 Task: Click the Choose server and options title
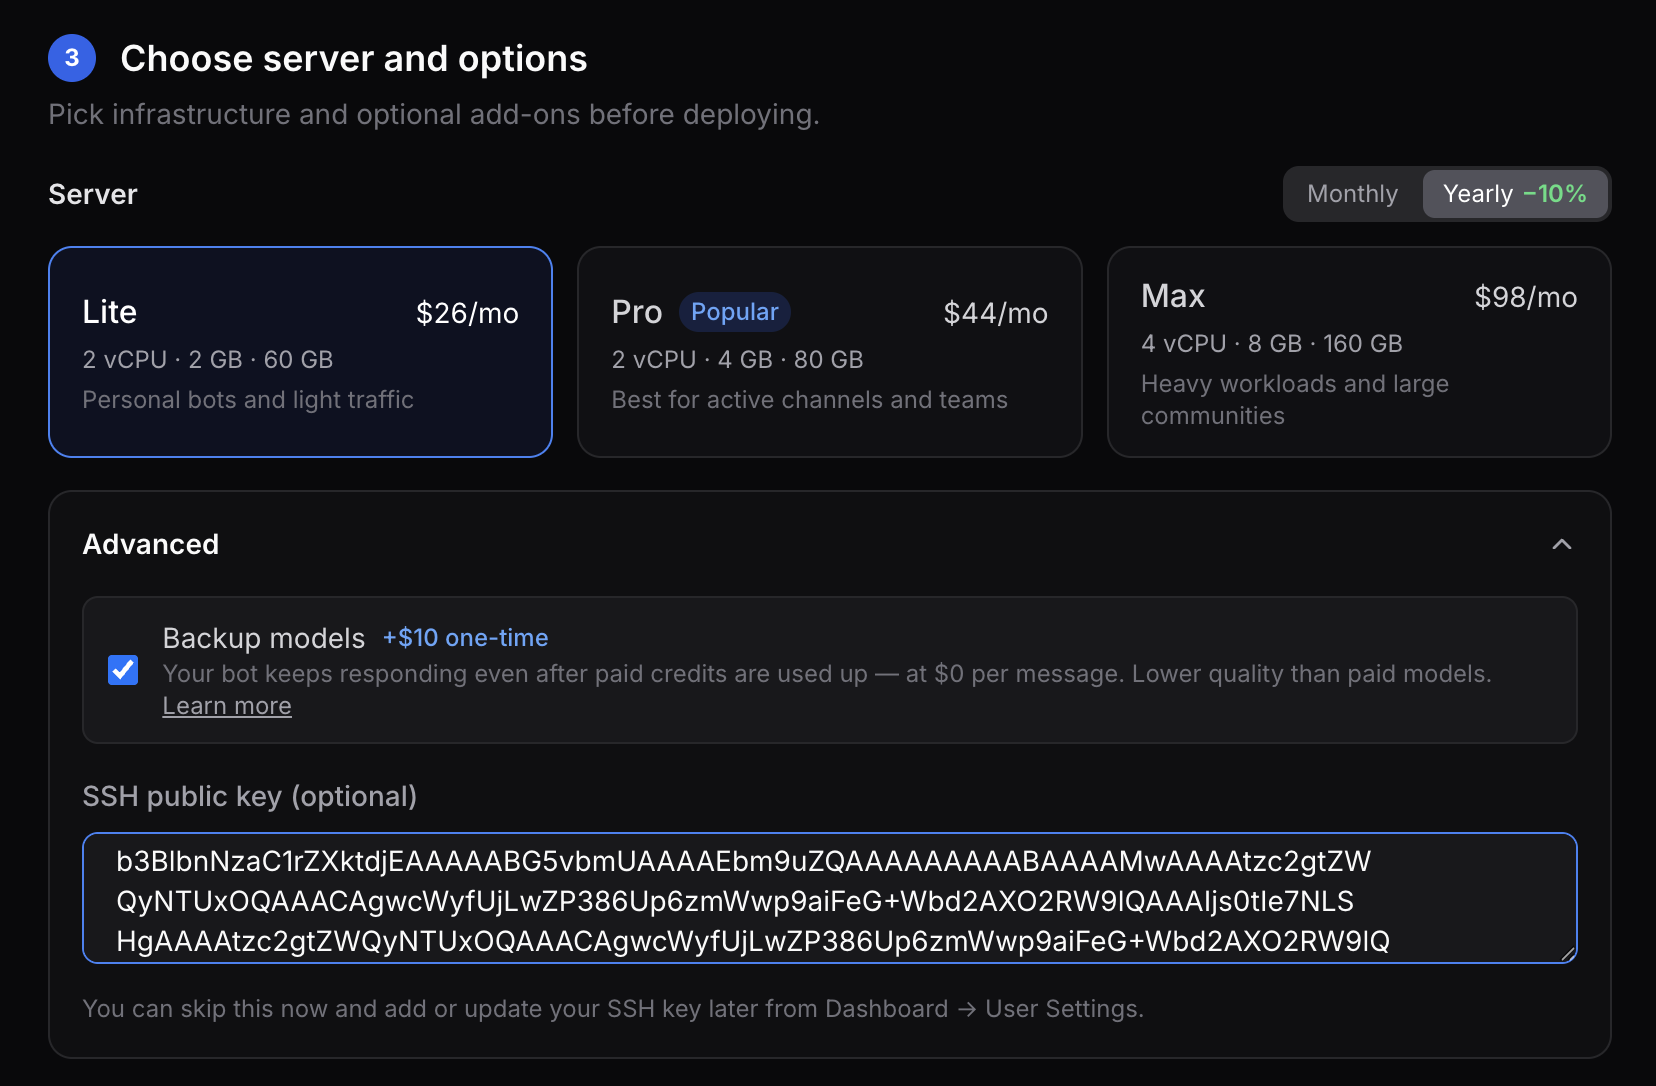(353, 58)
